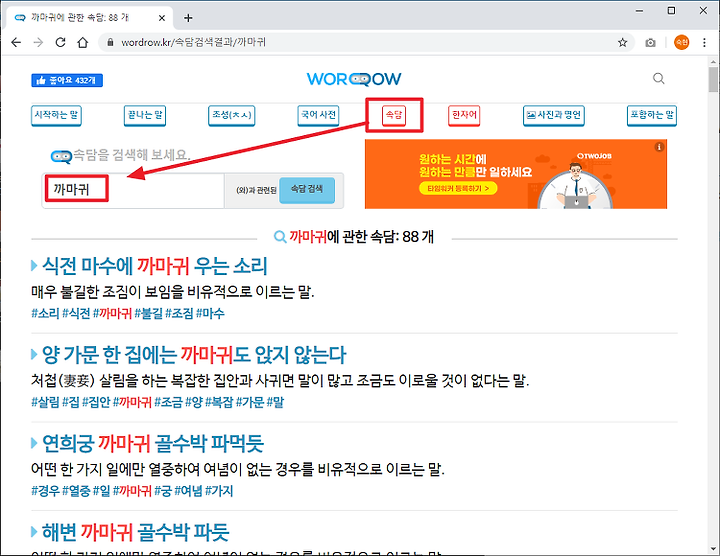Open proverb 식전 마수에 까마귀 우는 소리
The image size is (720, 556).
154,266
